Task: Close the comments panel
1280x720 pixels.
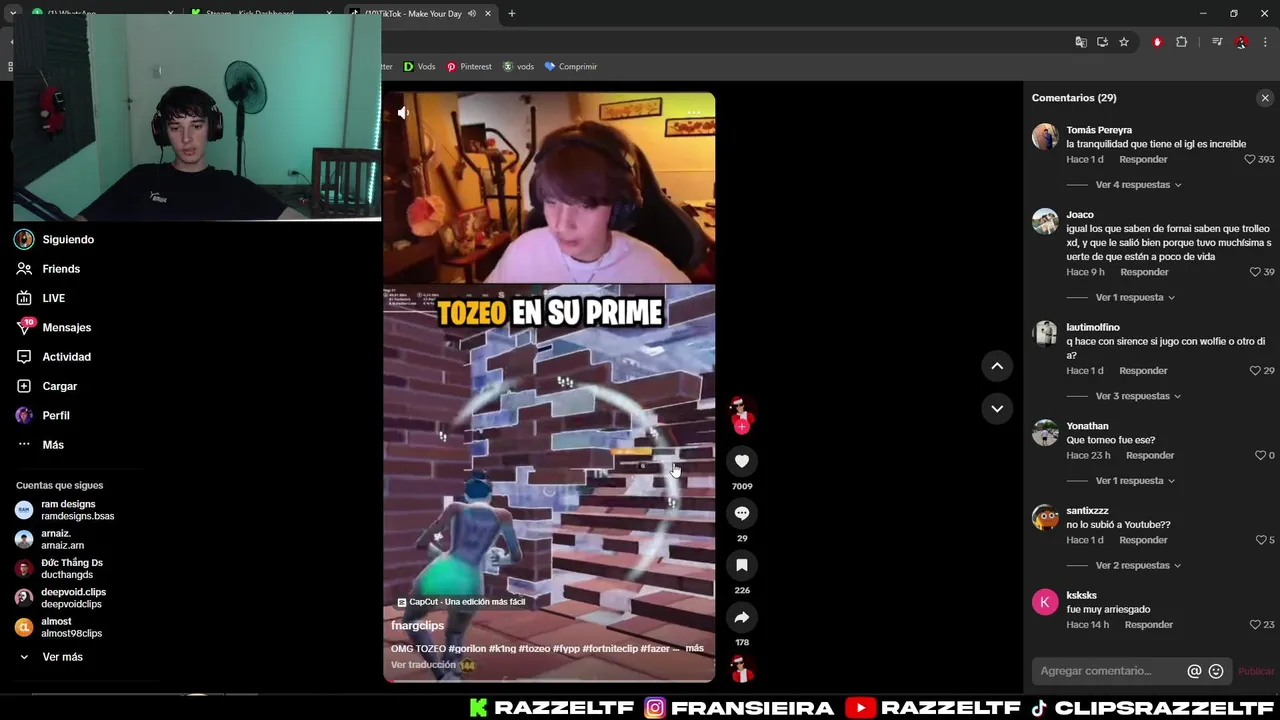Action: point(1265,98)
